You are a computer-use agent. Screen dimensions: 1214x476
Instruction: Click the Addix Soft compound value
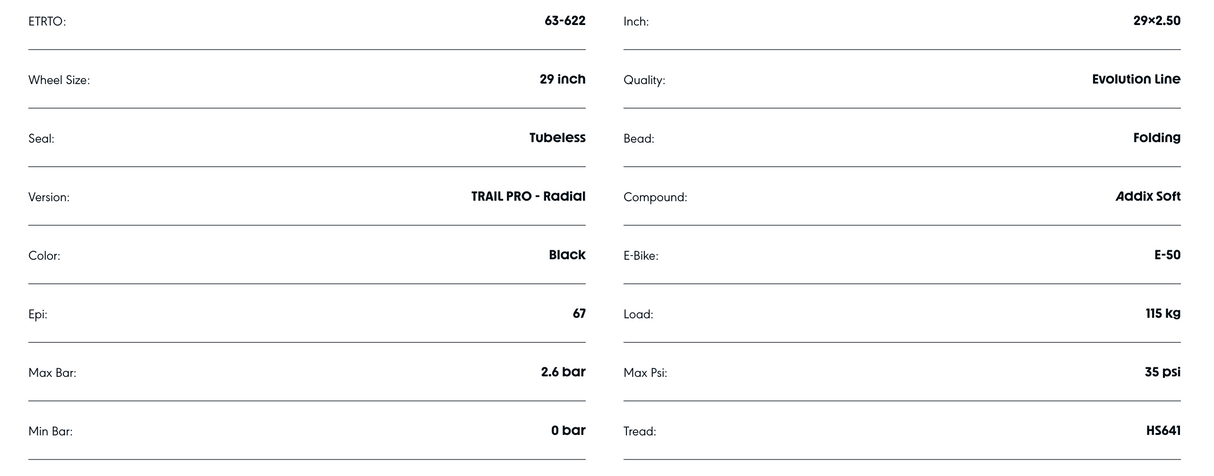point(1147,196)
